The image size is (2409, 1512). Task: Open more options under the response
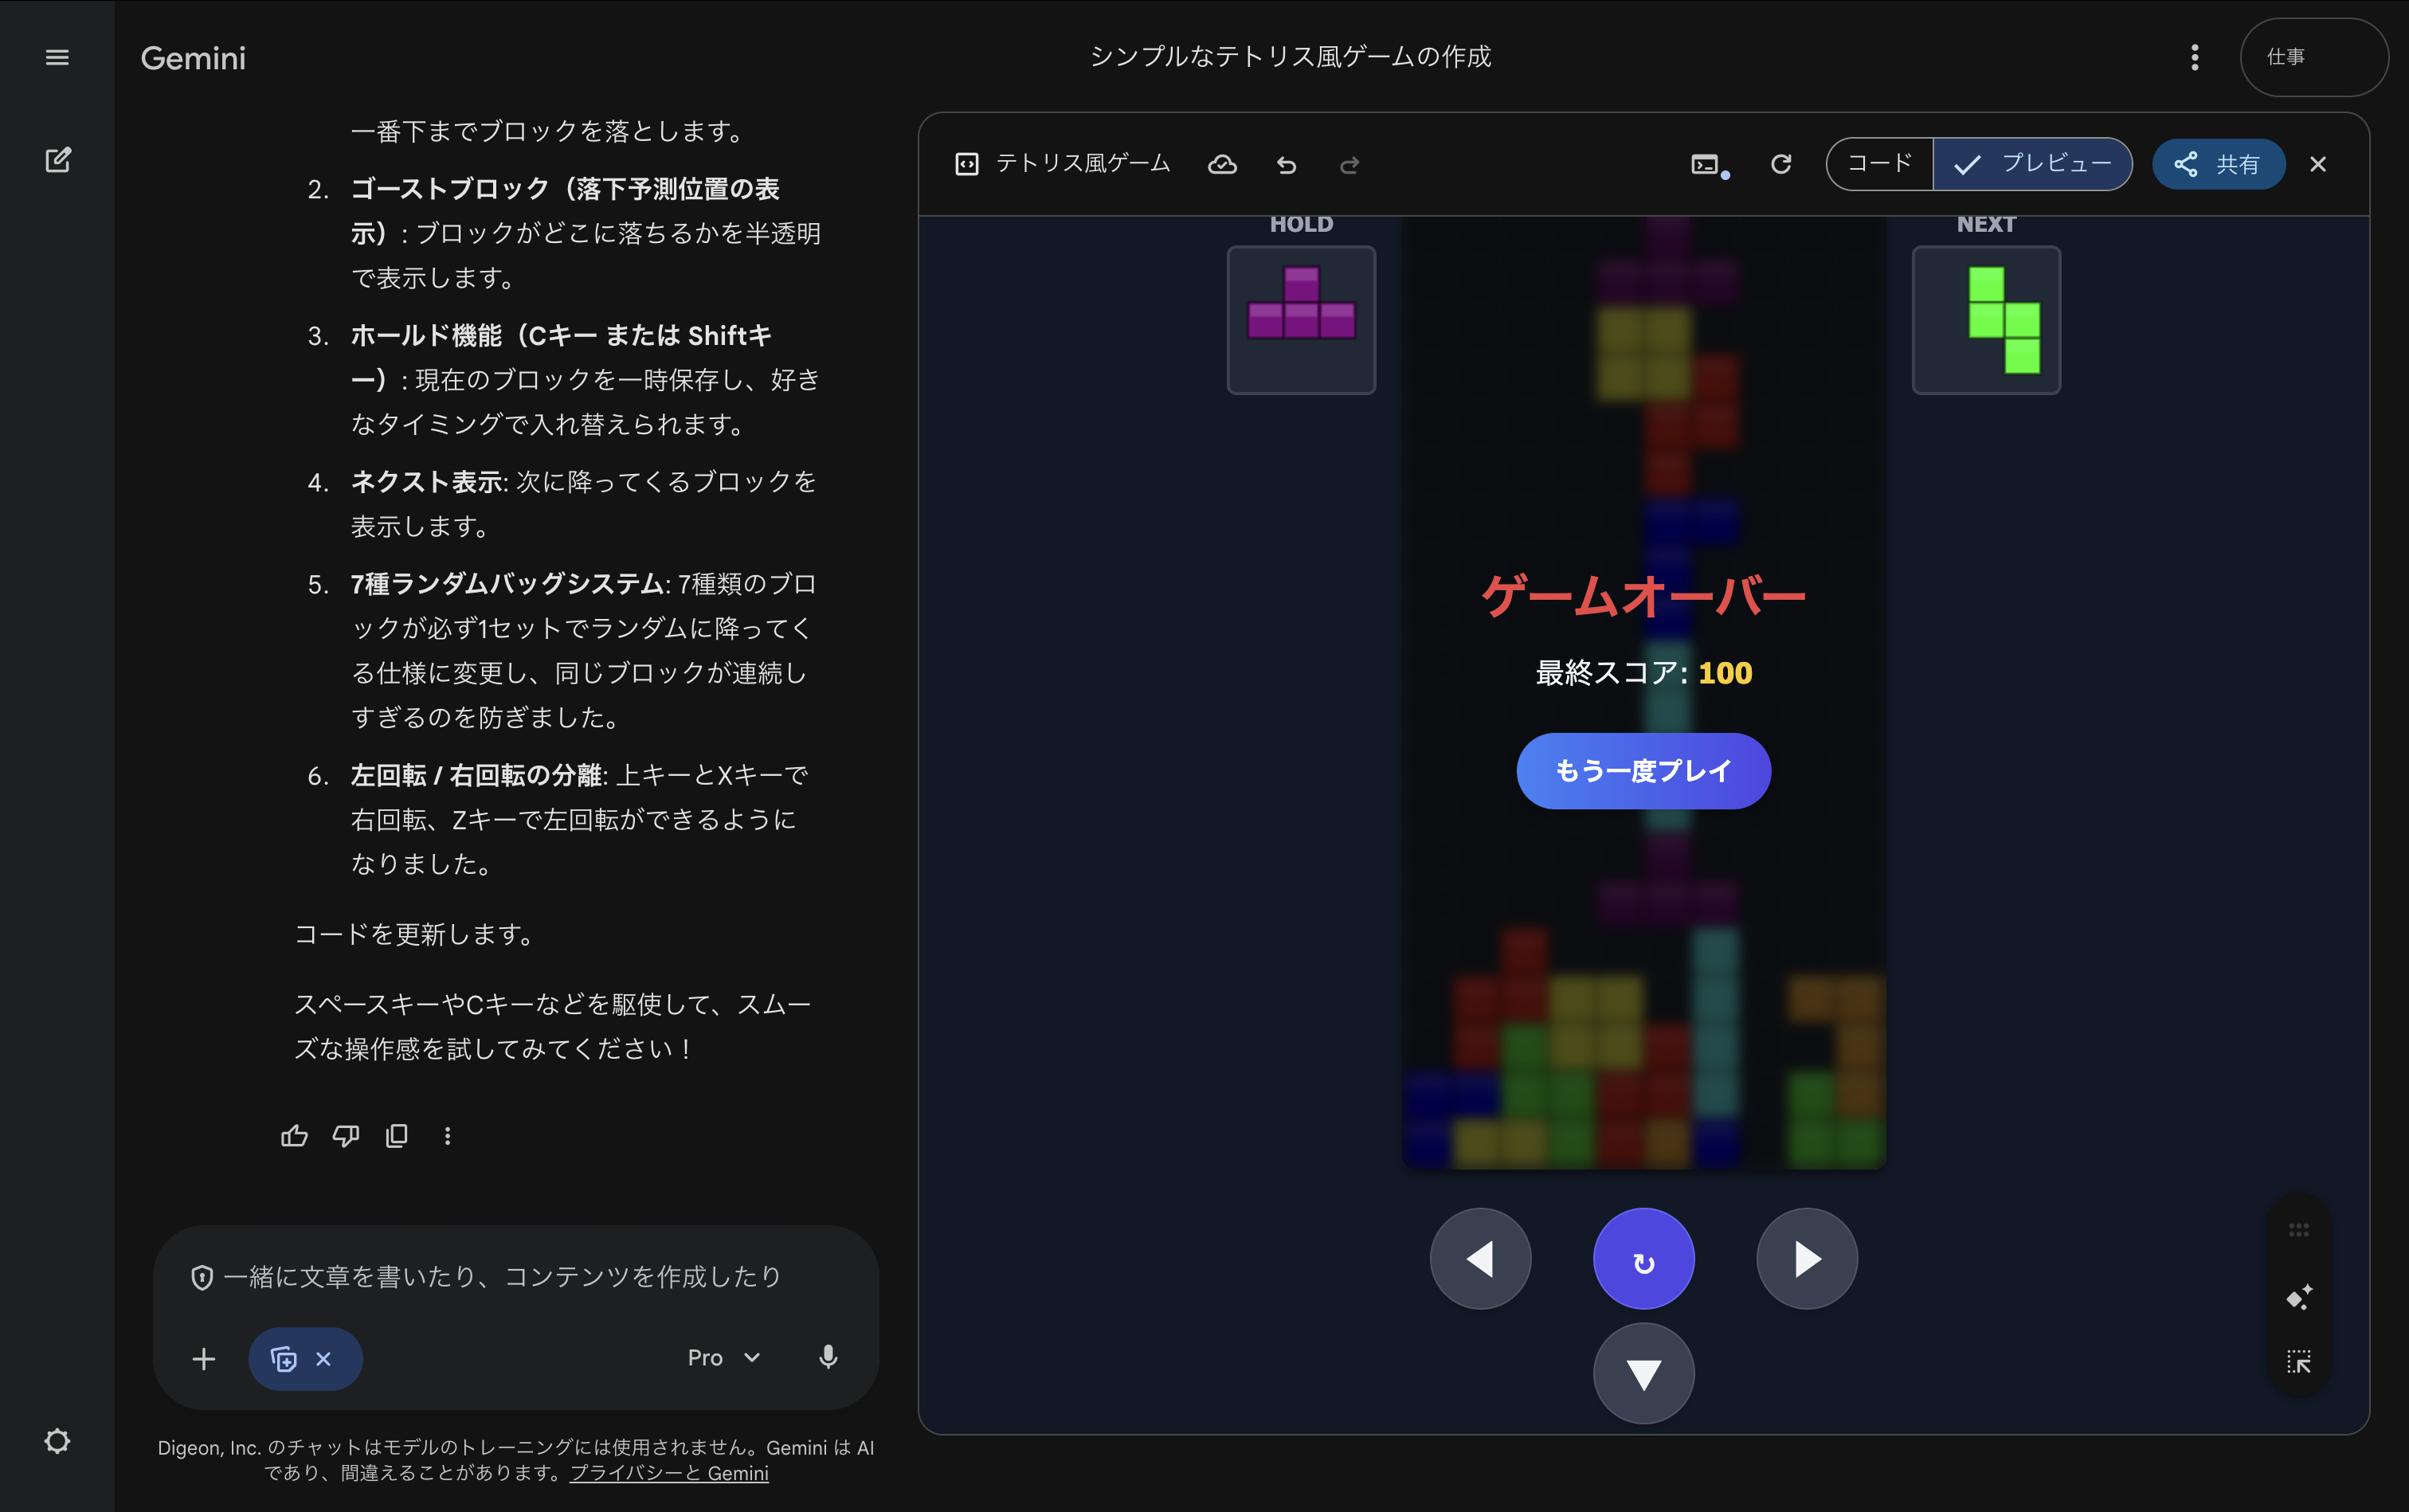(447, 1135)
